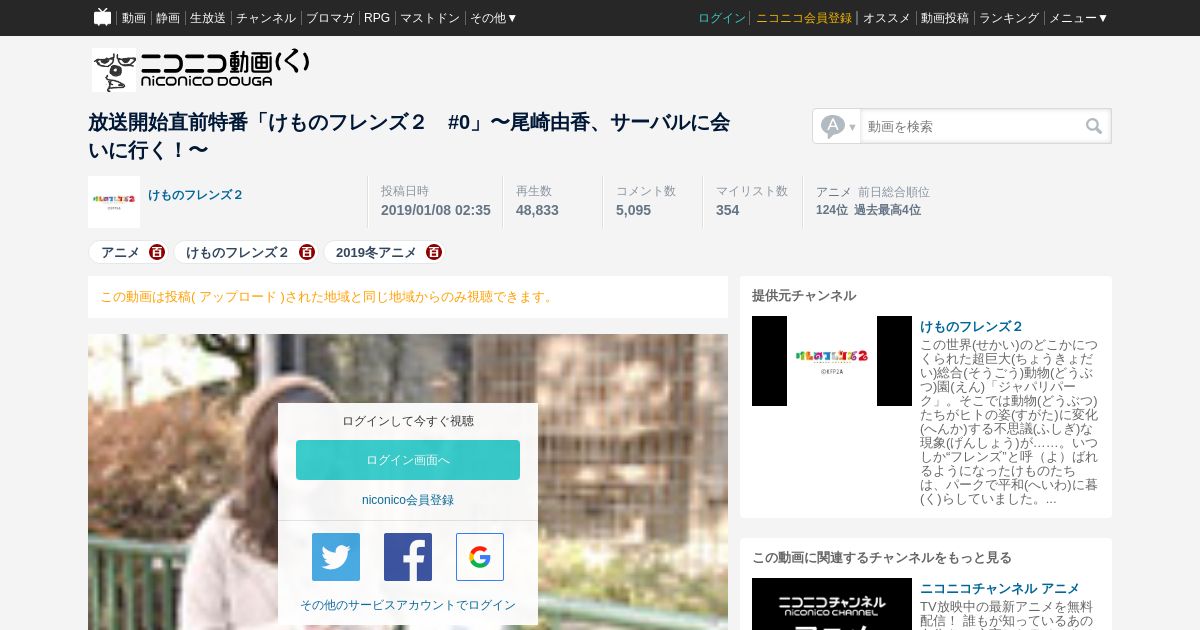Screen dimensions: 1200x630
Task: Open the 生放送 menu item
Action: pyautogui.click(x=208, y=18)
